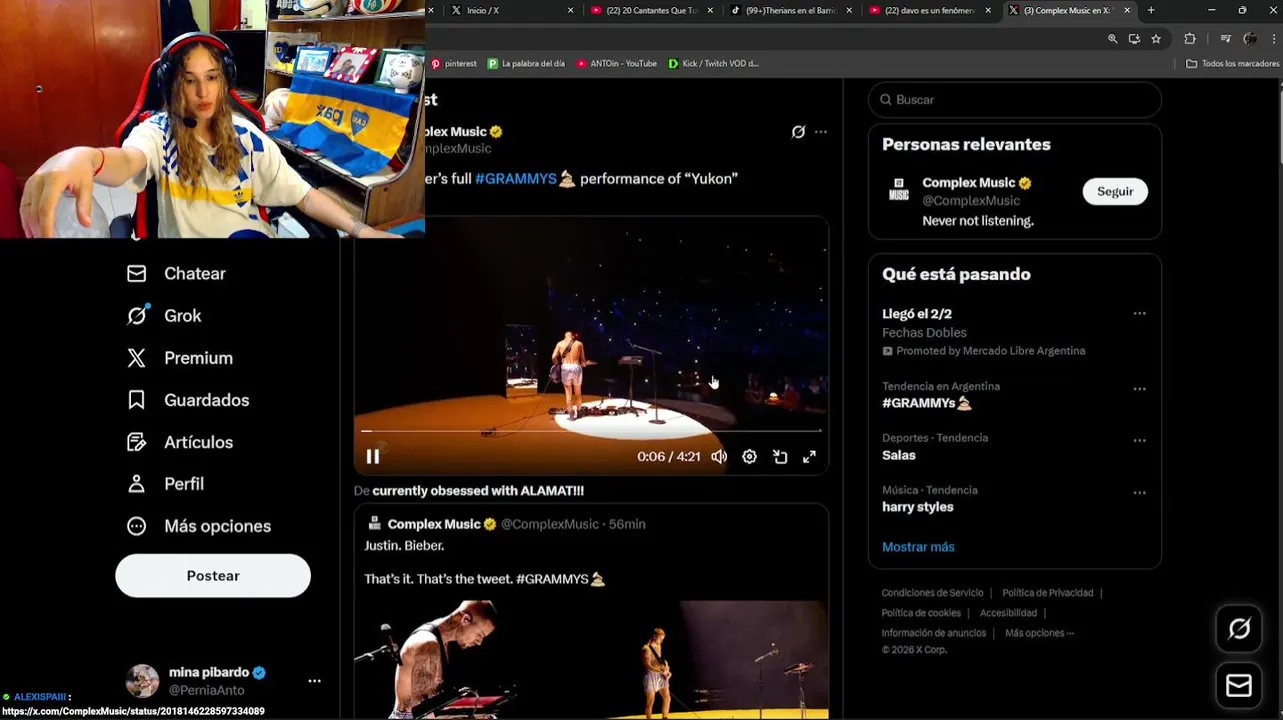Open the Premium page
1283x720 pixels.
tap(180, 358)
